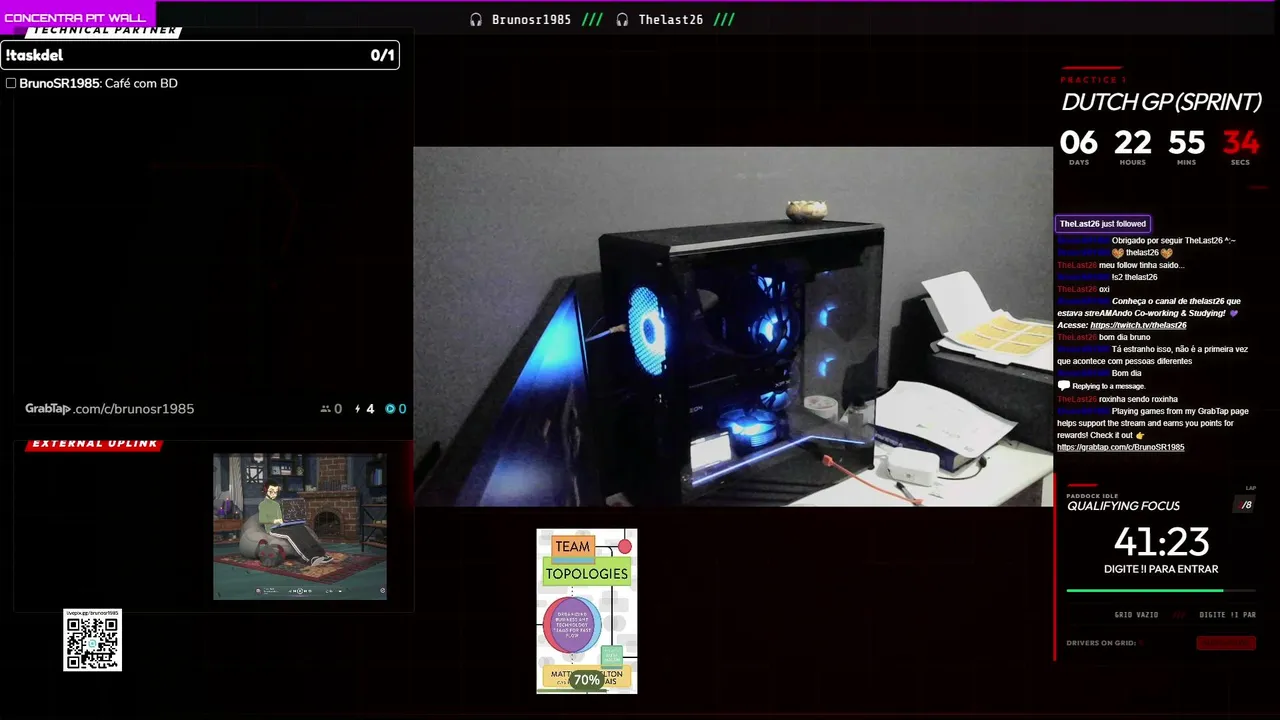Screen dimensions: 1280x720
Task: Click the 22 hours countdown value
Action: click(1132, 143)
